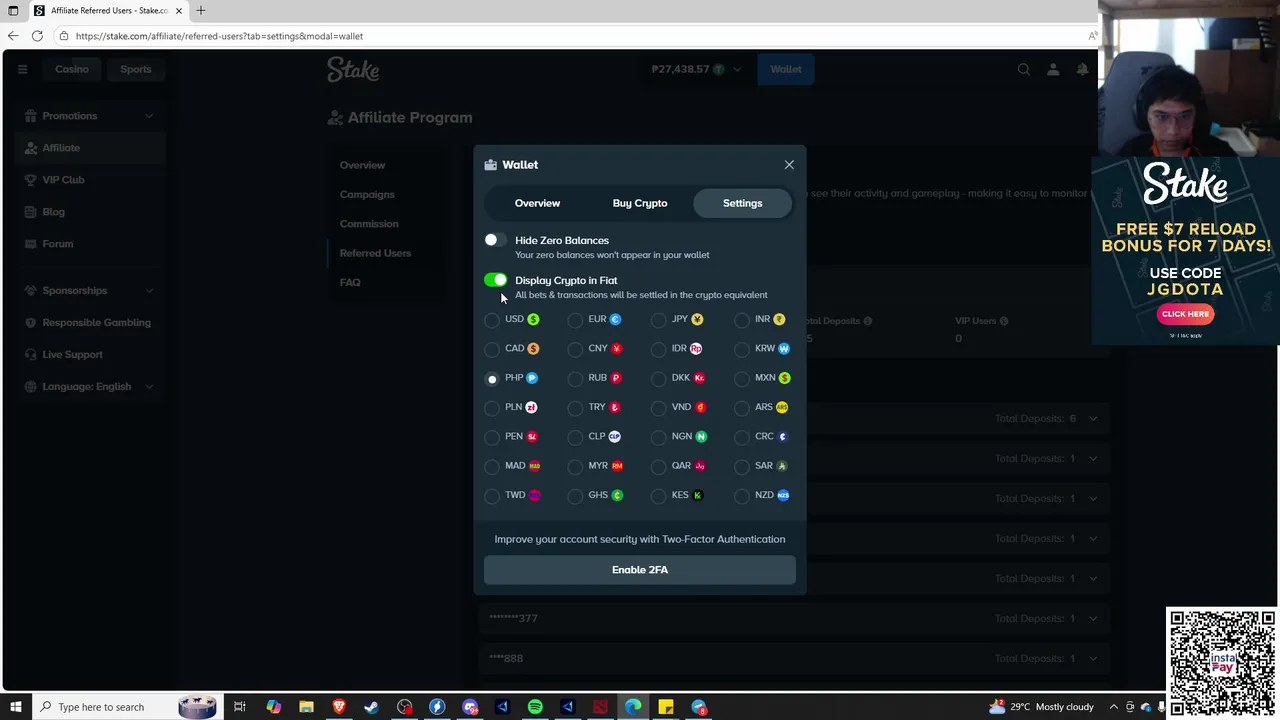Open Brave browser from taskbar

(x=339, y=707)
